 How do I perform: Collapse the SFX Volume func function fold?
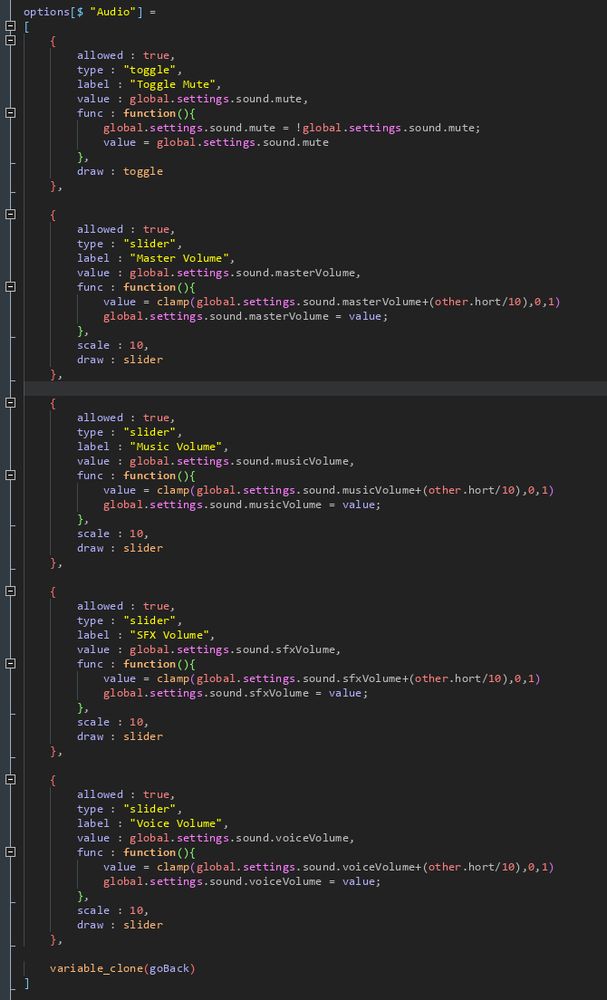tap(10, 664)
